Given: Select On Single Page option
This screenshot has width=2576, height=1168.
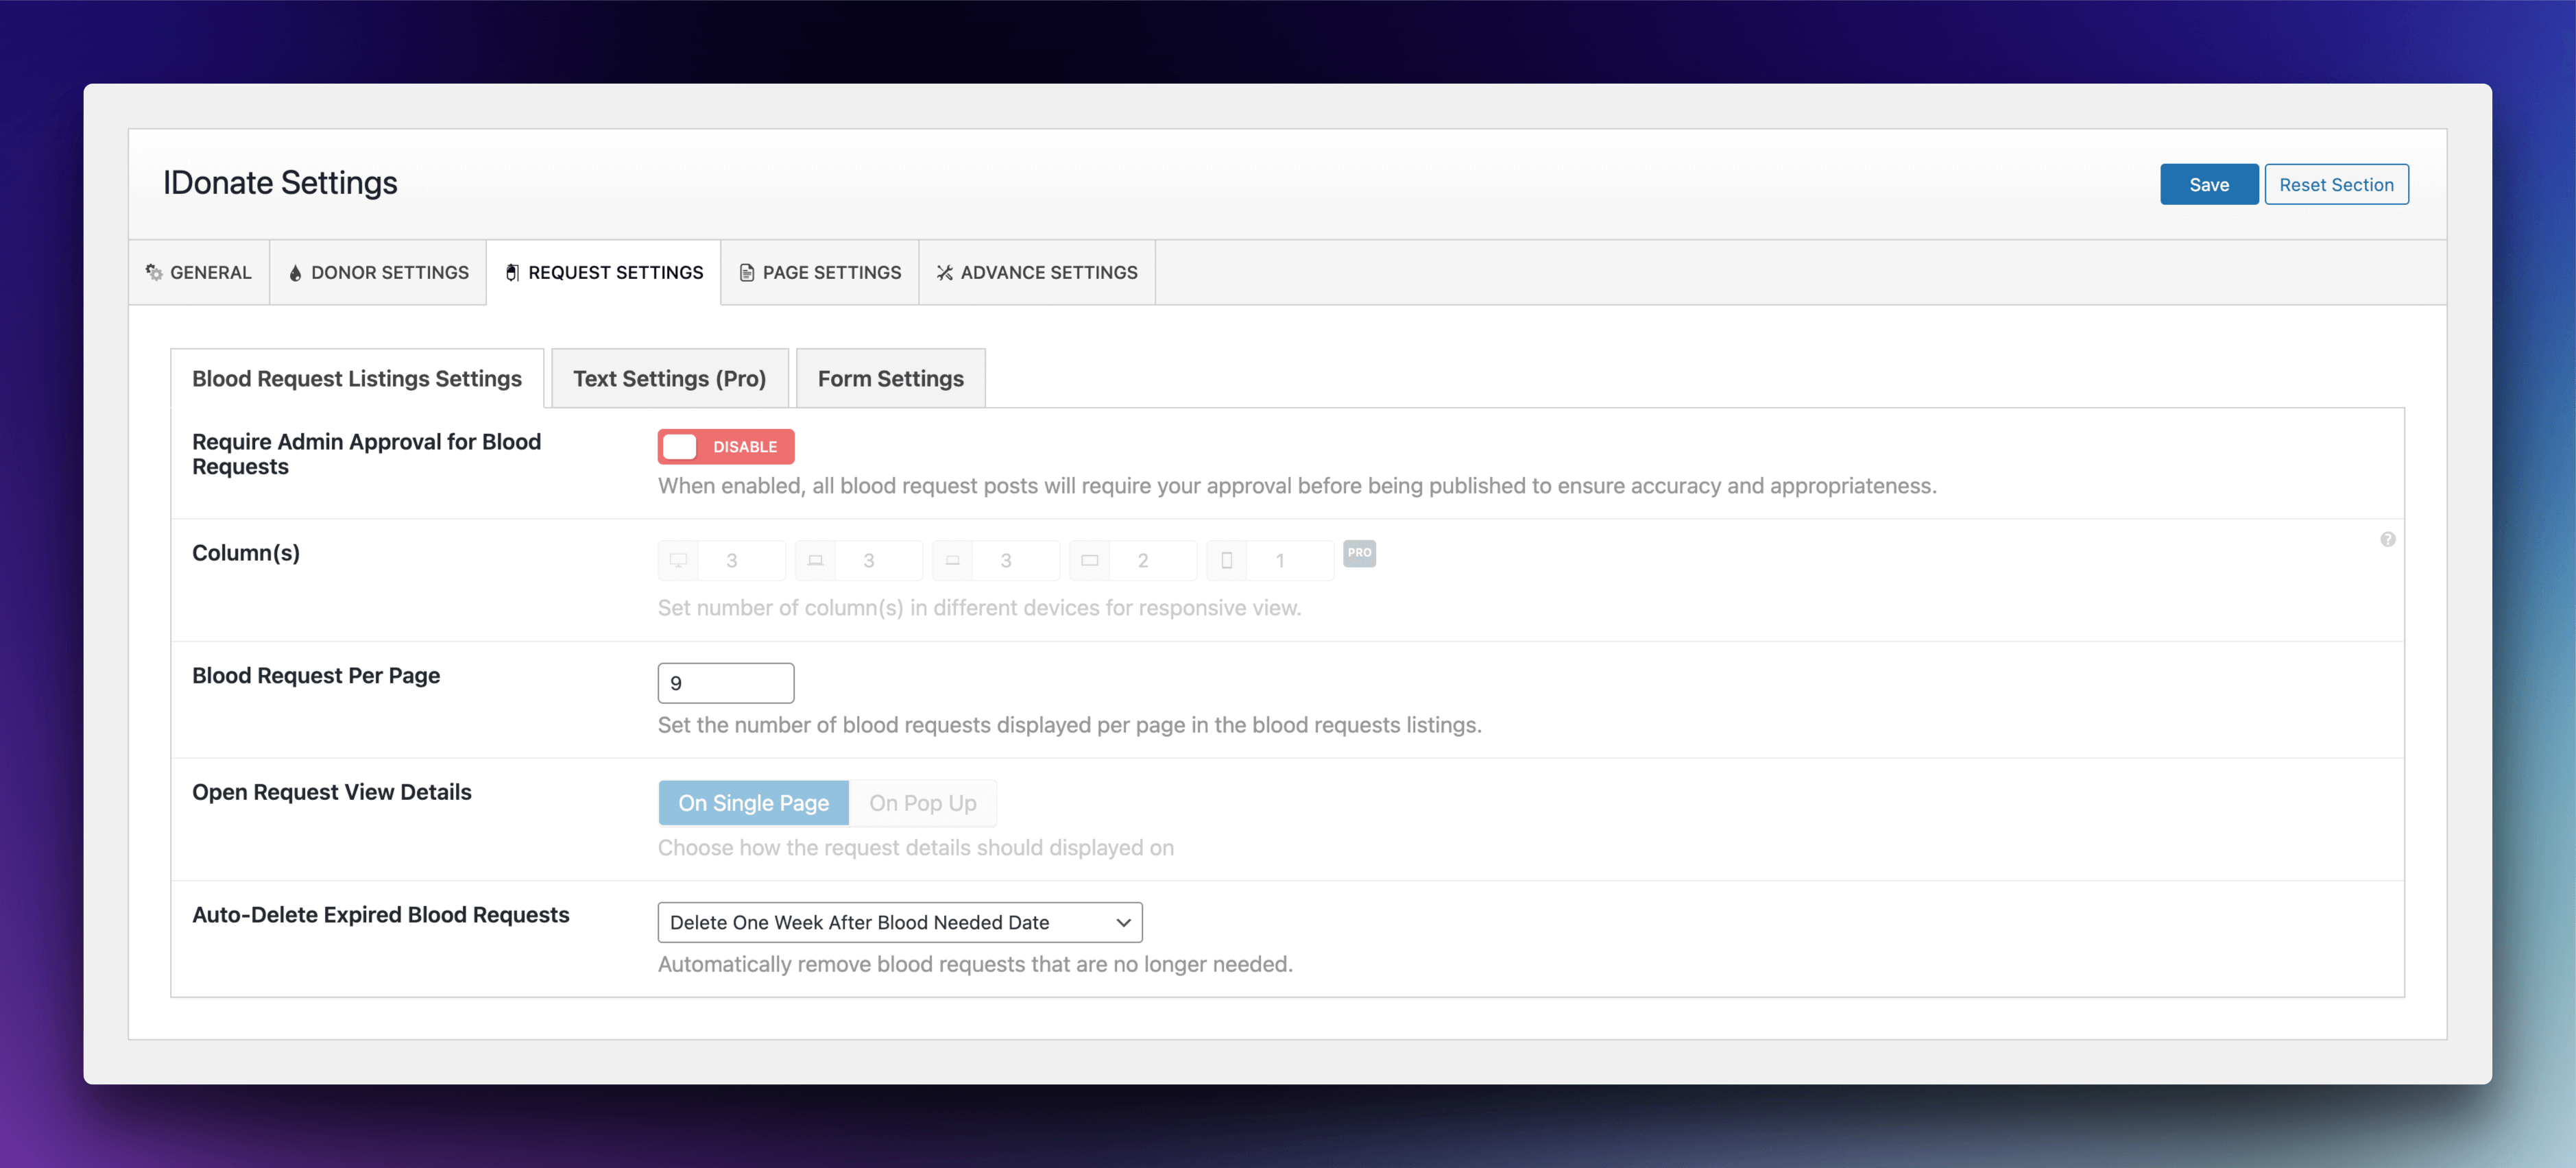Looking at the screenshot, I should [x=753, y=803].
